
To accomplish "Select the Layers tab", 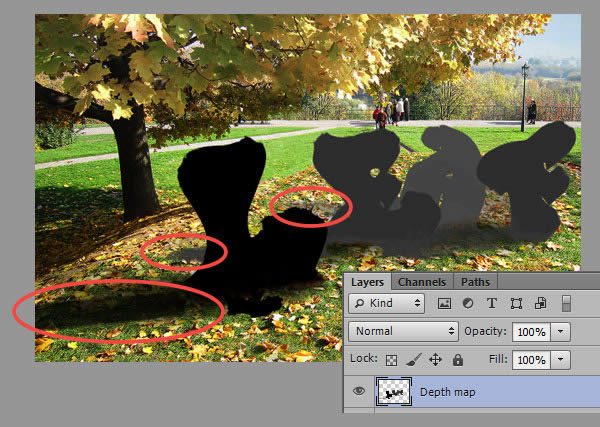I will coord(367,282).
